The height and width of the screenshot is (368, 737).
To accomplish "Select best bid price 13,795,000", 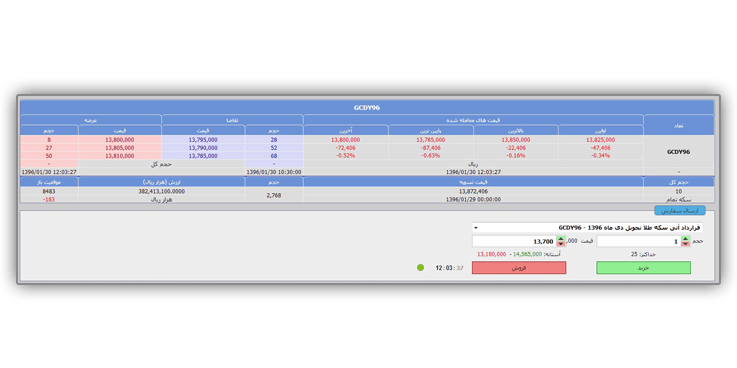I will coord(203,140).
